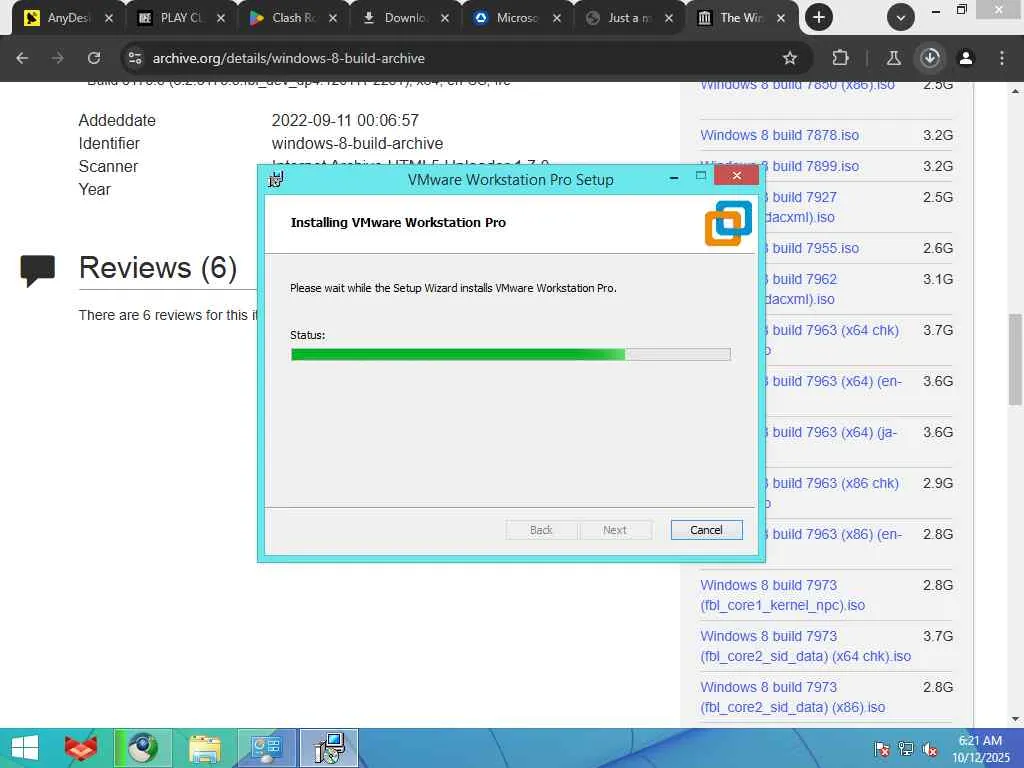Image resolution: width=1024 pixels, height=768 pixels.
Task: Open a new browser tab
Action: [819, 18]
